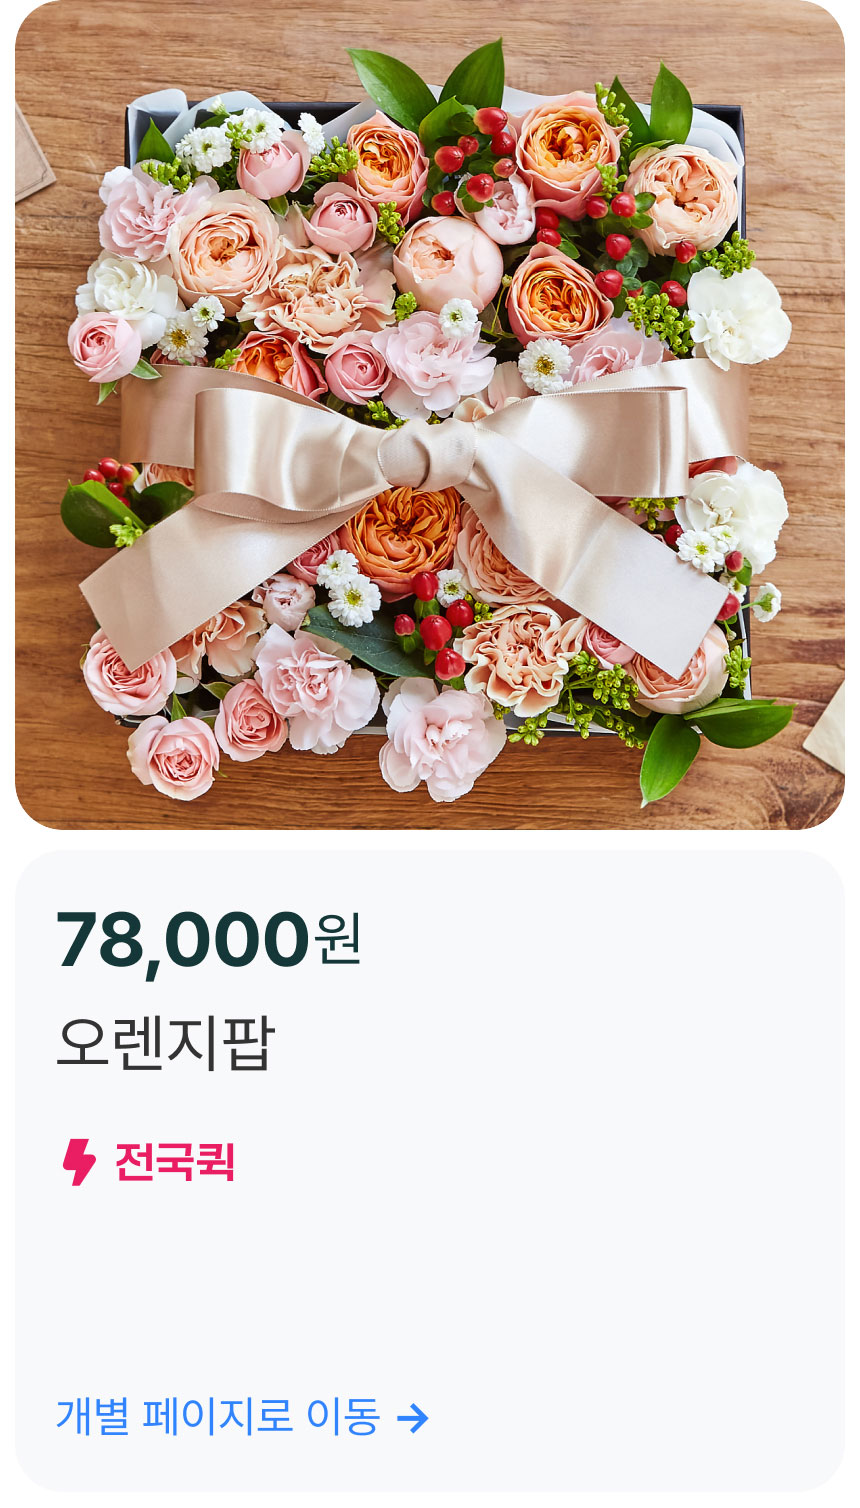Click the center knot of satin bow
This screenshot has height=1508, width=860.
click(x=428, y=455)
